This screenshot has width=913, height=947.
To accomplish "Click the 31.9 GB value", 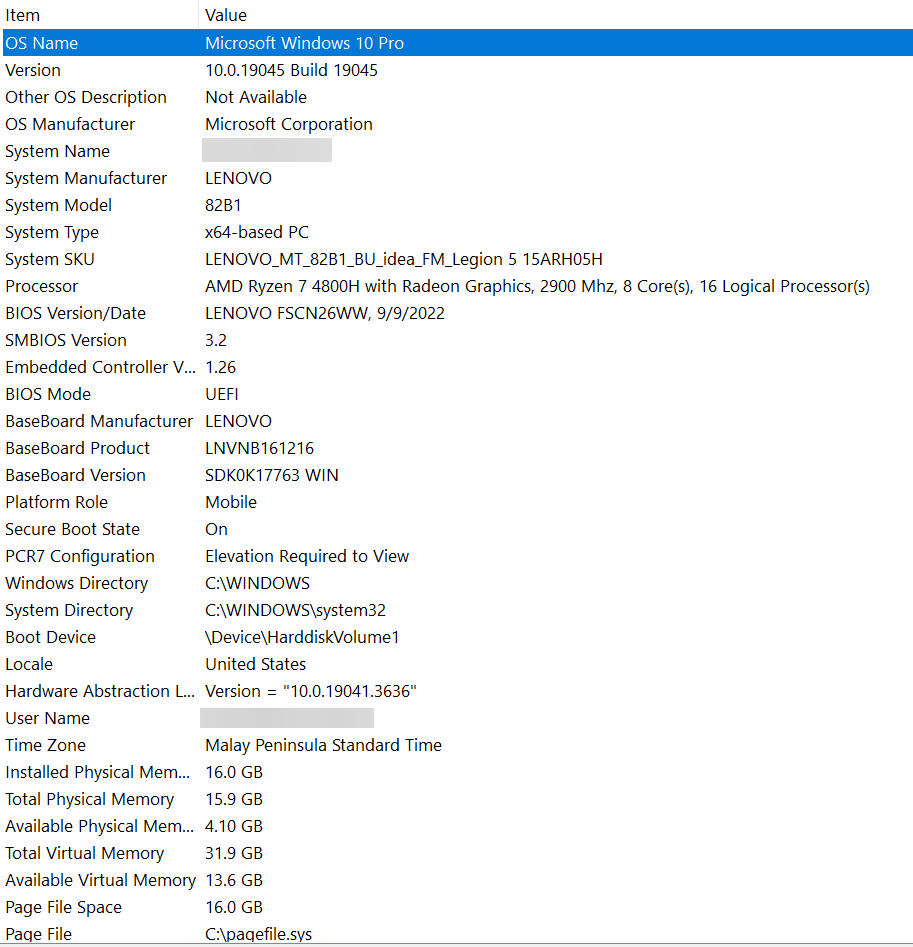I will (x=234, y=853).
